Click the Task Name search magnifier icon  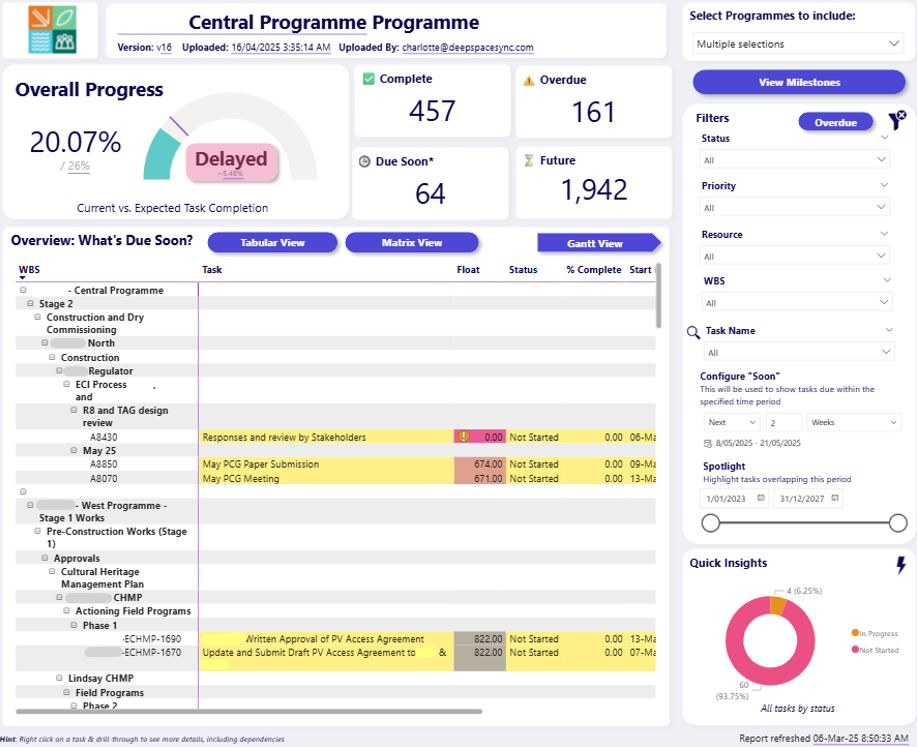[693, 332]
